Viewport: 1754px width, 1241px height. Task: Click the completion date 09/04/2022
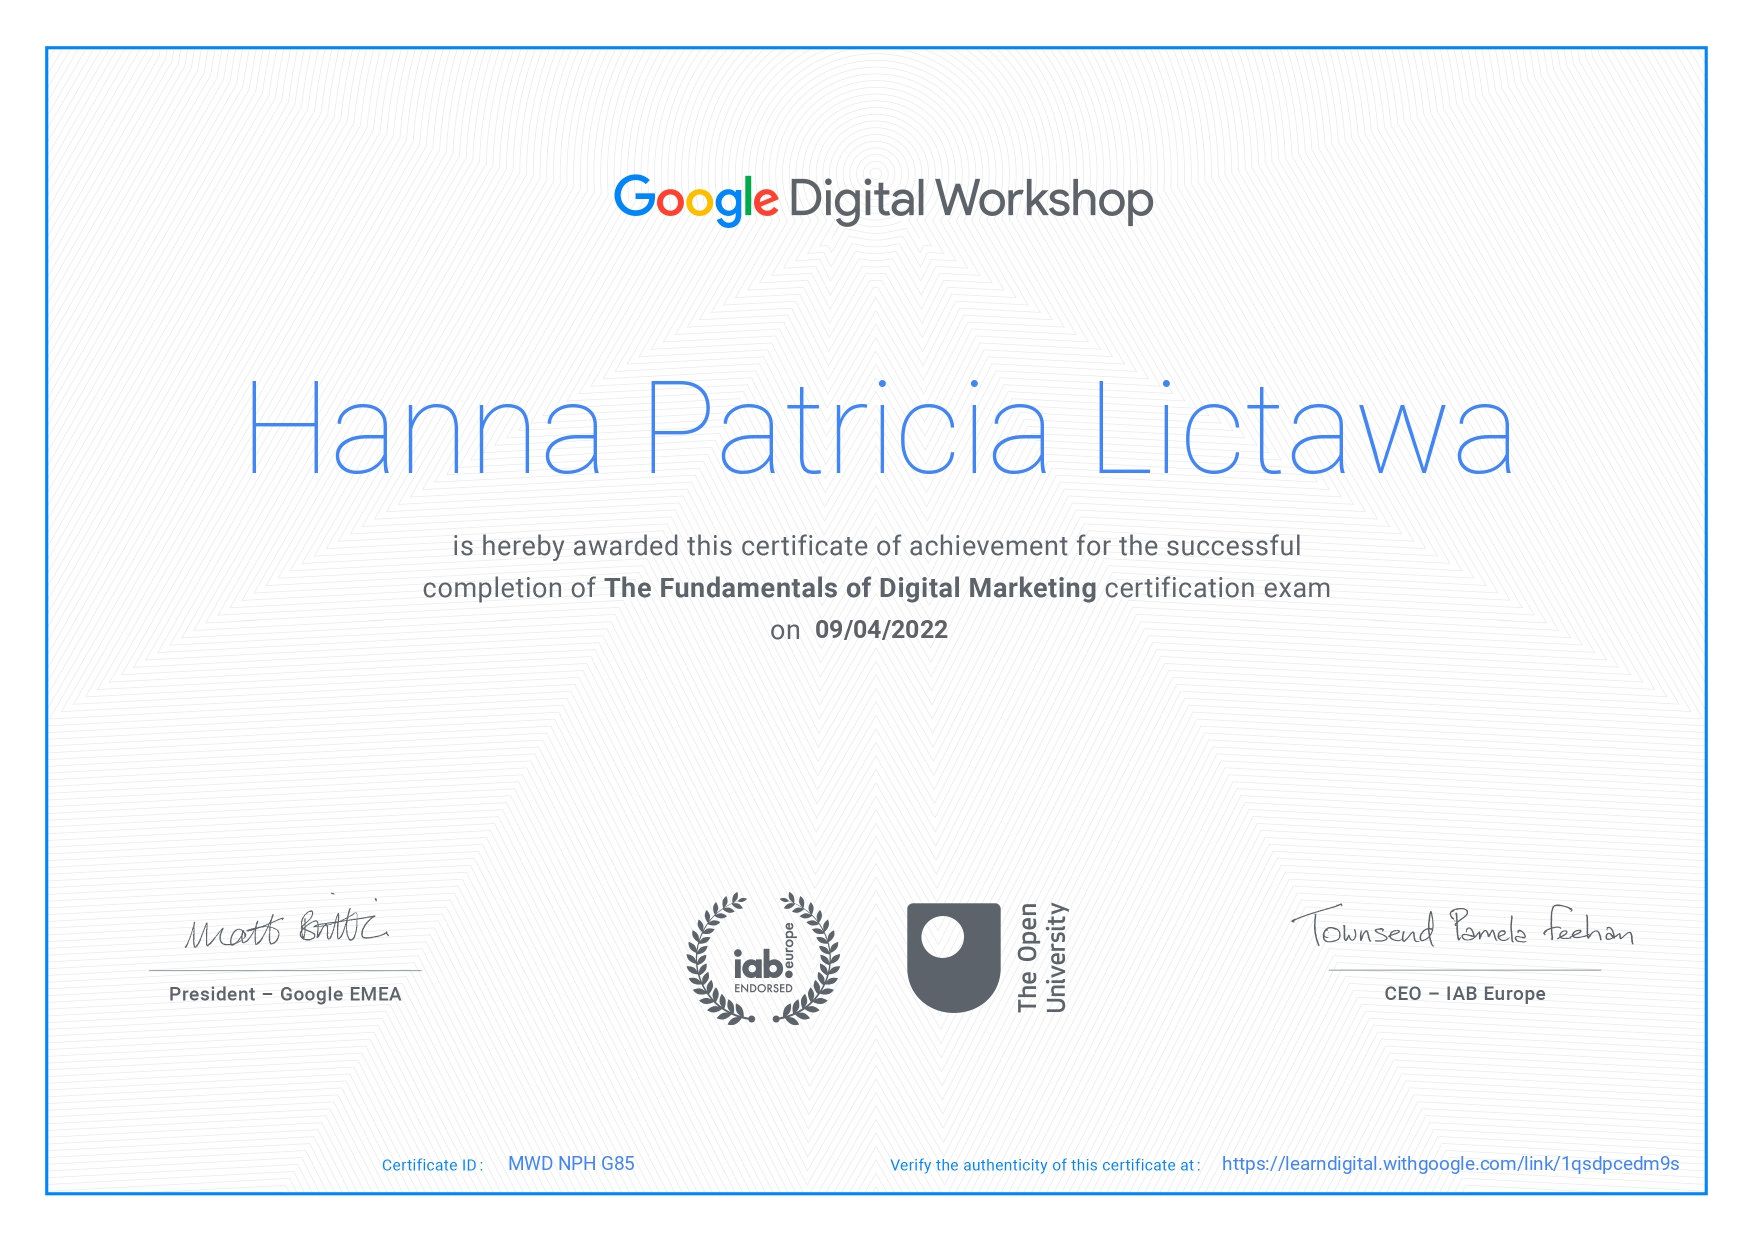[880, 630]
